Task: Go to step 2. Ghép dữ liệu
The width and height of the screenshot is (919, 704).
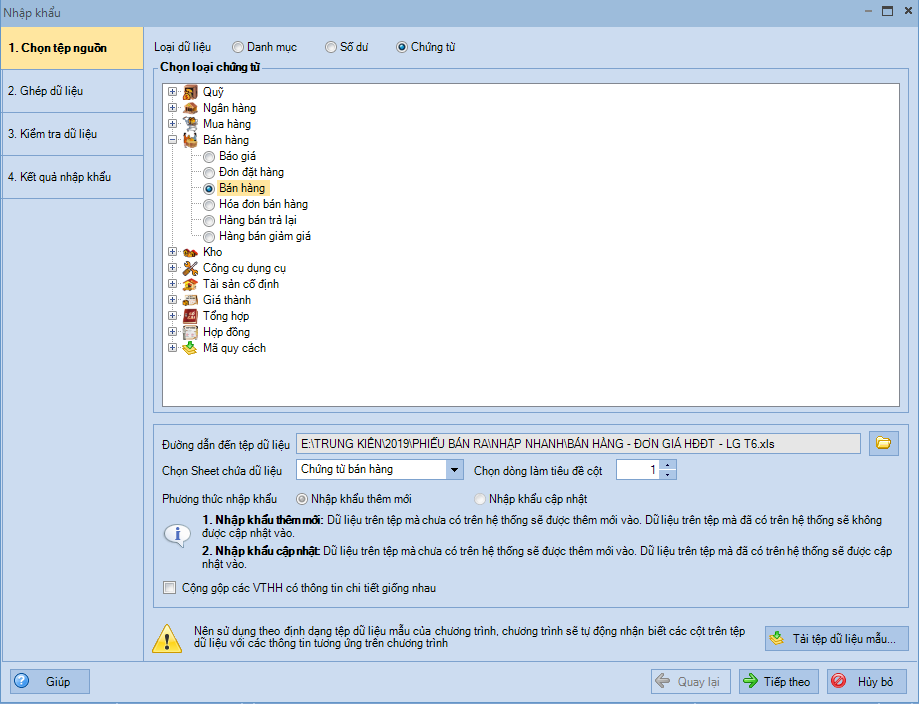Action: (72, 91)
